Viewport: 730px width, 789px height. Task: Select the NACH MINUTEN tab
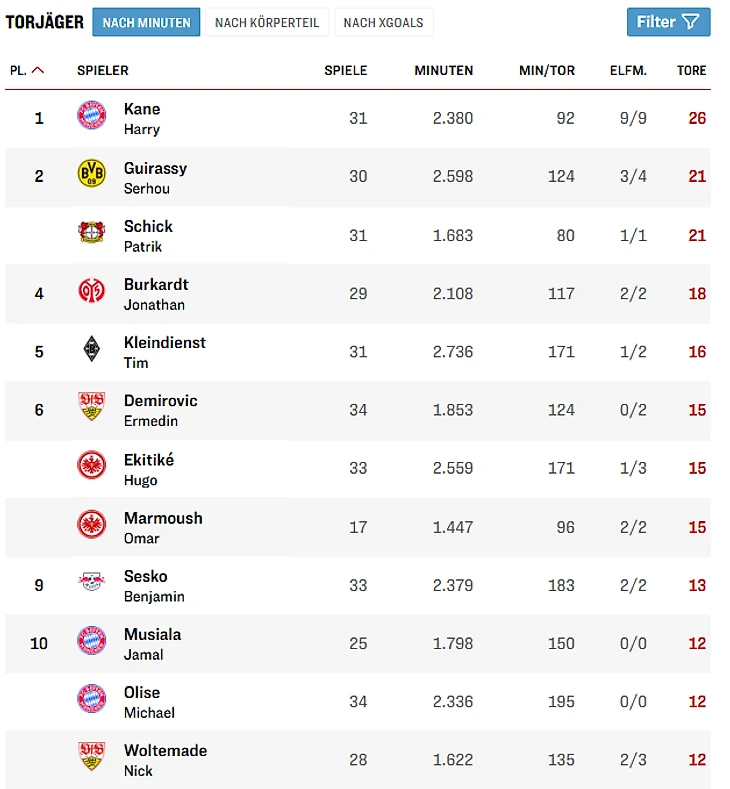[146, 22]
